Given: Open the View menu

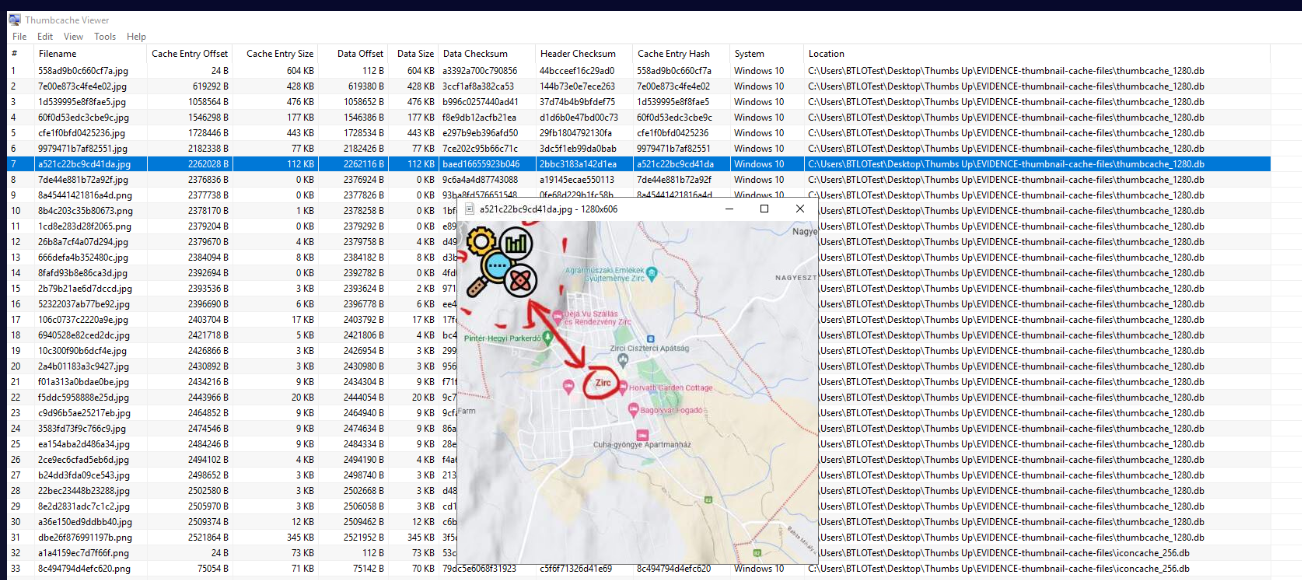Looking at the screenshot, I should click(x=73, y=37).
